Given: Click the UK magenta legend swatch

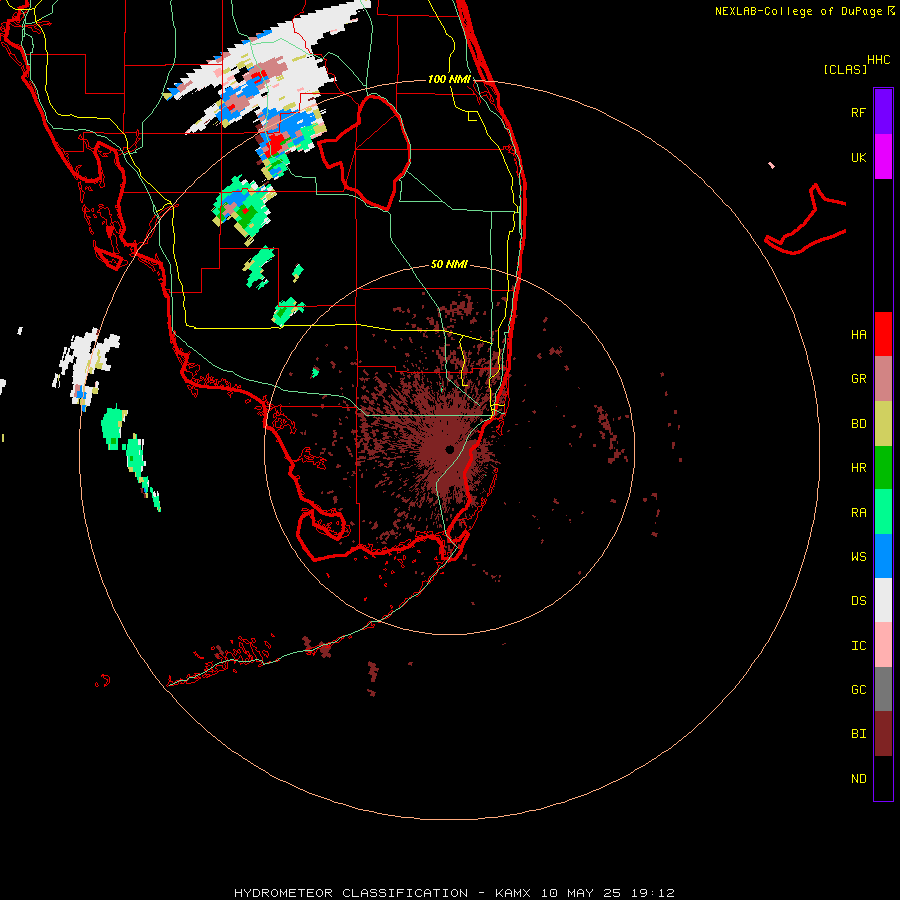Looking at the screenshot, I should pyautogui.click(x=883, y=157).
